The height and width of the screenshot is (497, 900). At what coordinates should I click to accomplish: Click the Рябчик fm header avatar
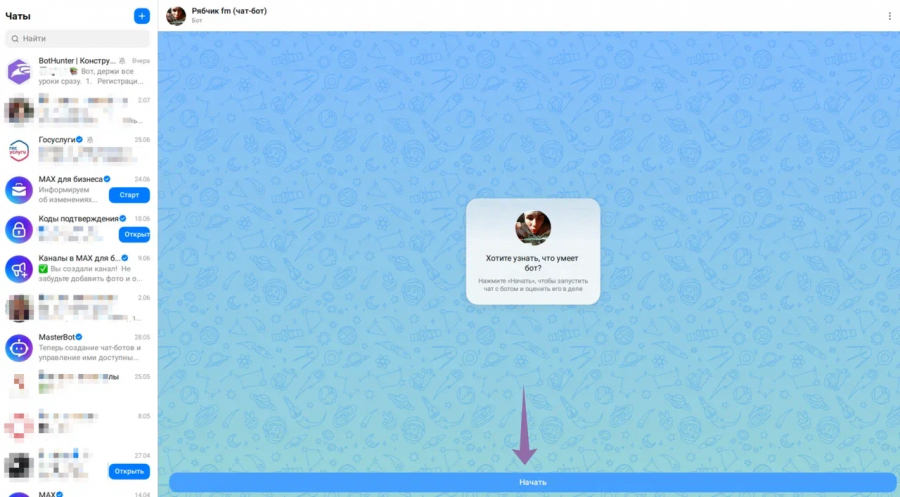click(176, 16)
